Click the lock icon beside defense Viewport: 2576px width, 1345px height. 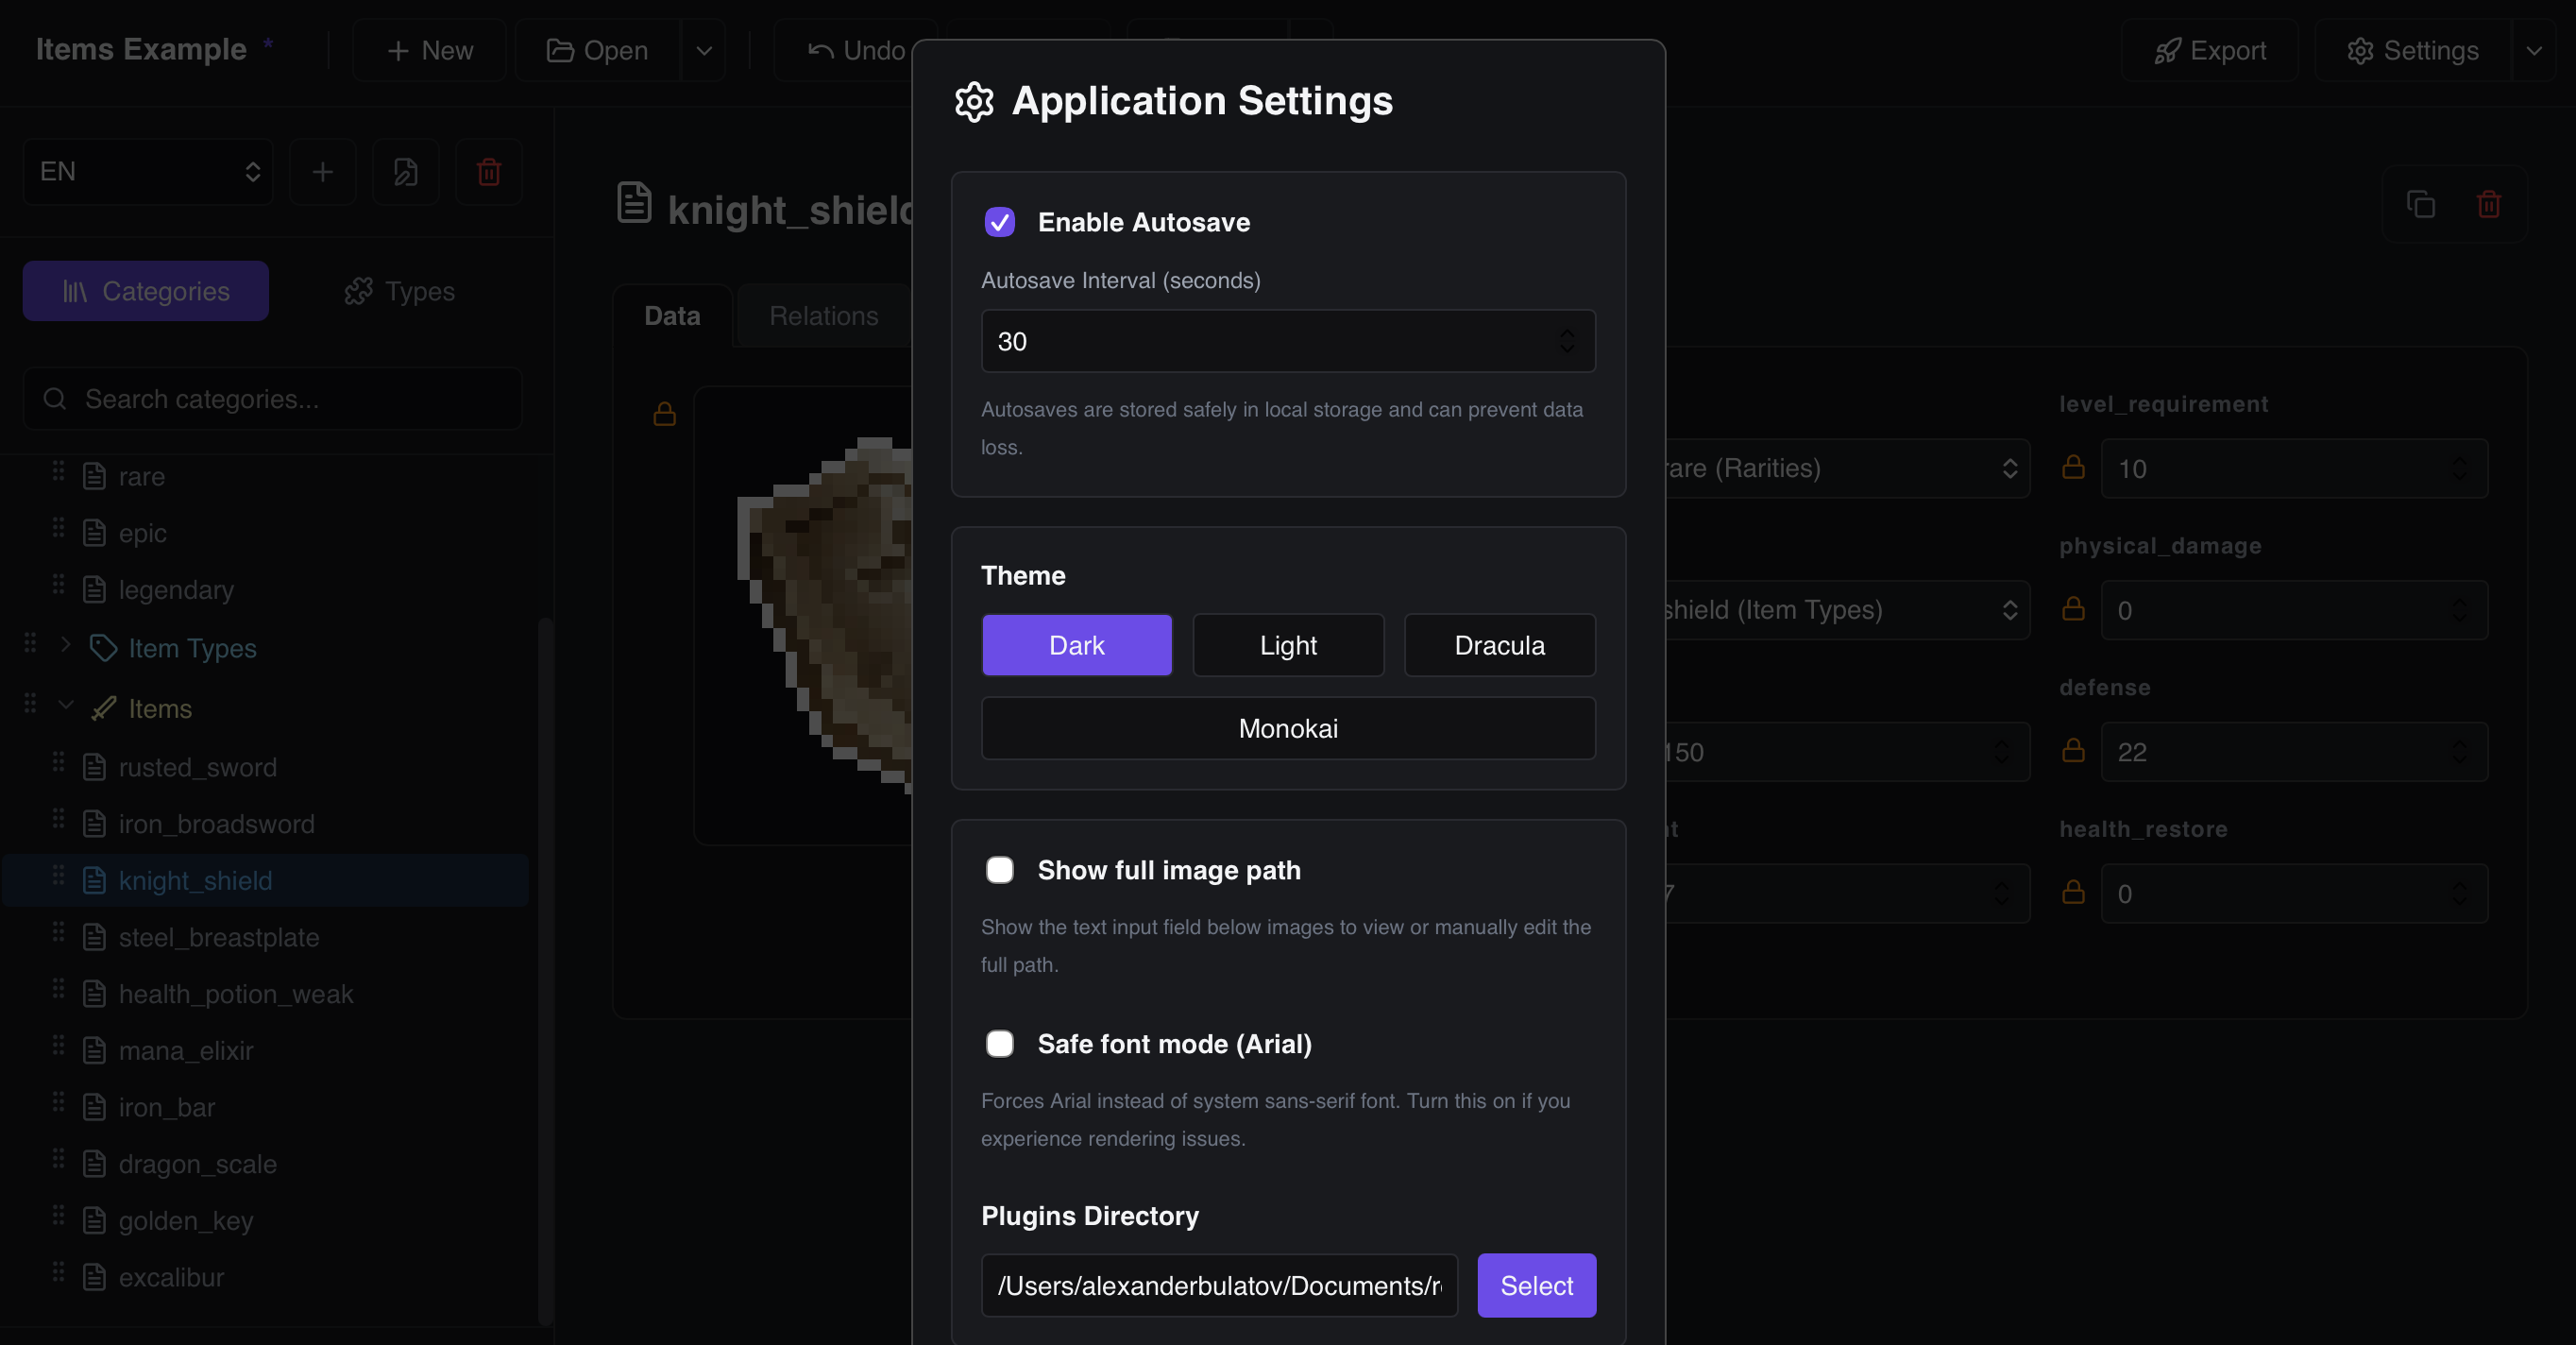tap(2073, 751)
